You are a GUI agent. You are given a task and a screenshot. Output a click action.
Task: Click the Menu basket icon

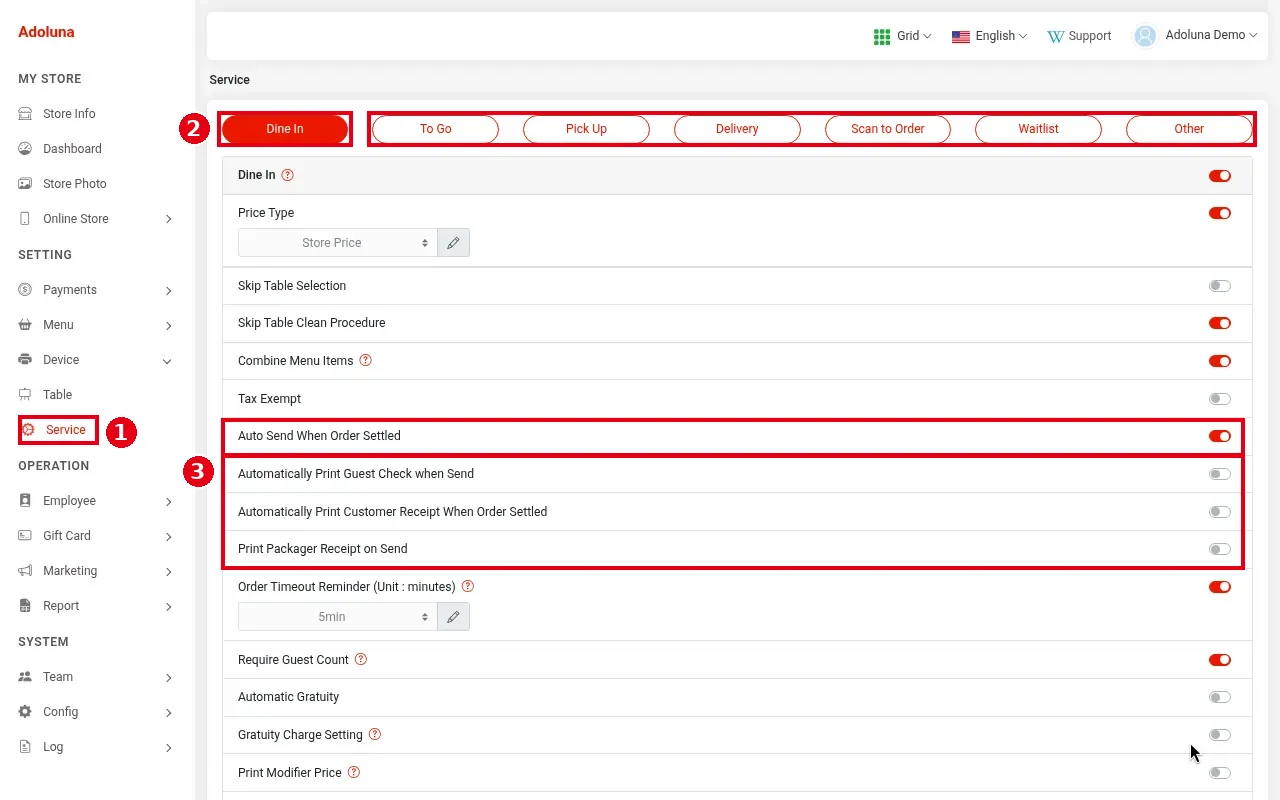click(x=25, y=325)
